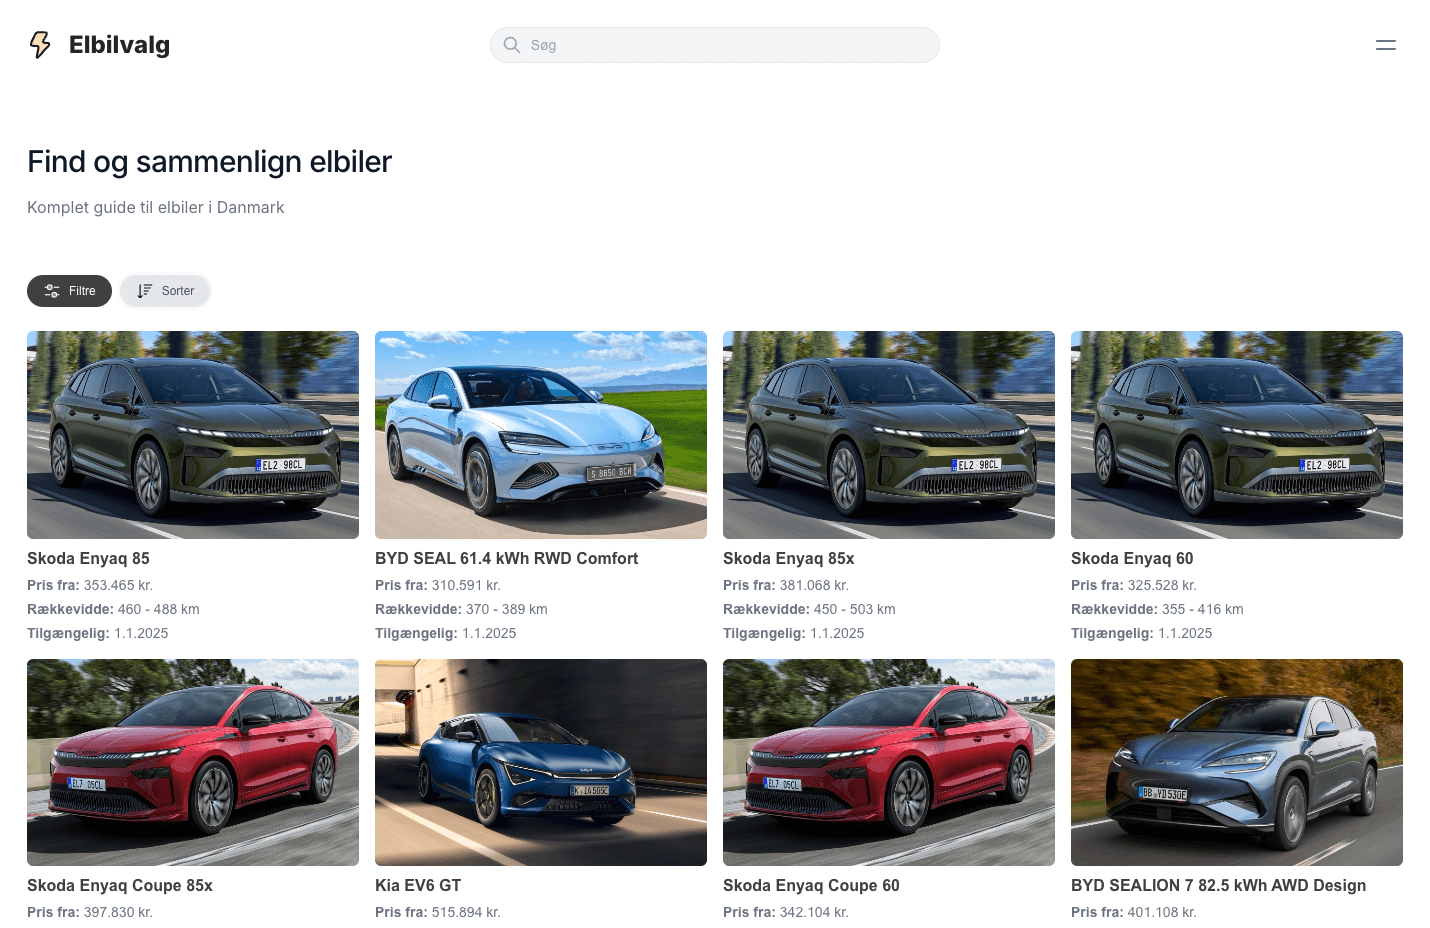Click price 401.108 kr. for BYD SEALION 7
The width and height of the screenshot is (1430, 928).
point(1162,912)
